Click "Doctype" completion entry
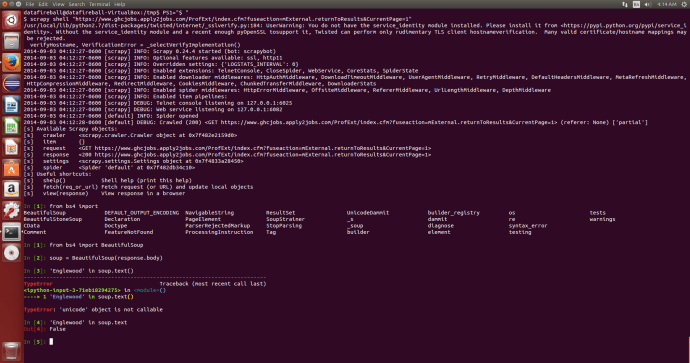Image resolution: width=690 pixels, height=363 pixels. (x=116, y=226)
